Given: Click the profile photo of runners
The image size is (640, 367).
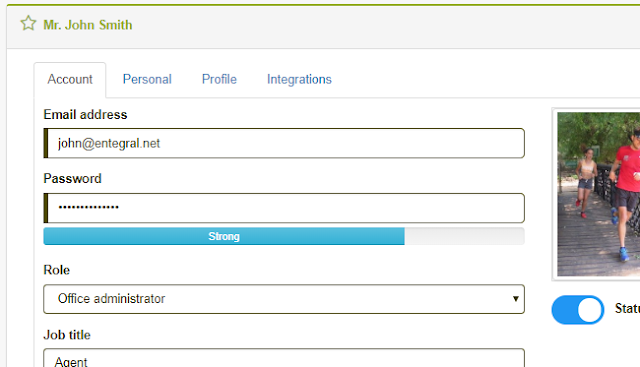Looking at the screenshot, I should point(598,194).
